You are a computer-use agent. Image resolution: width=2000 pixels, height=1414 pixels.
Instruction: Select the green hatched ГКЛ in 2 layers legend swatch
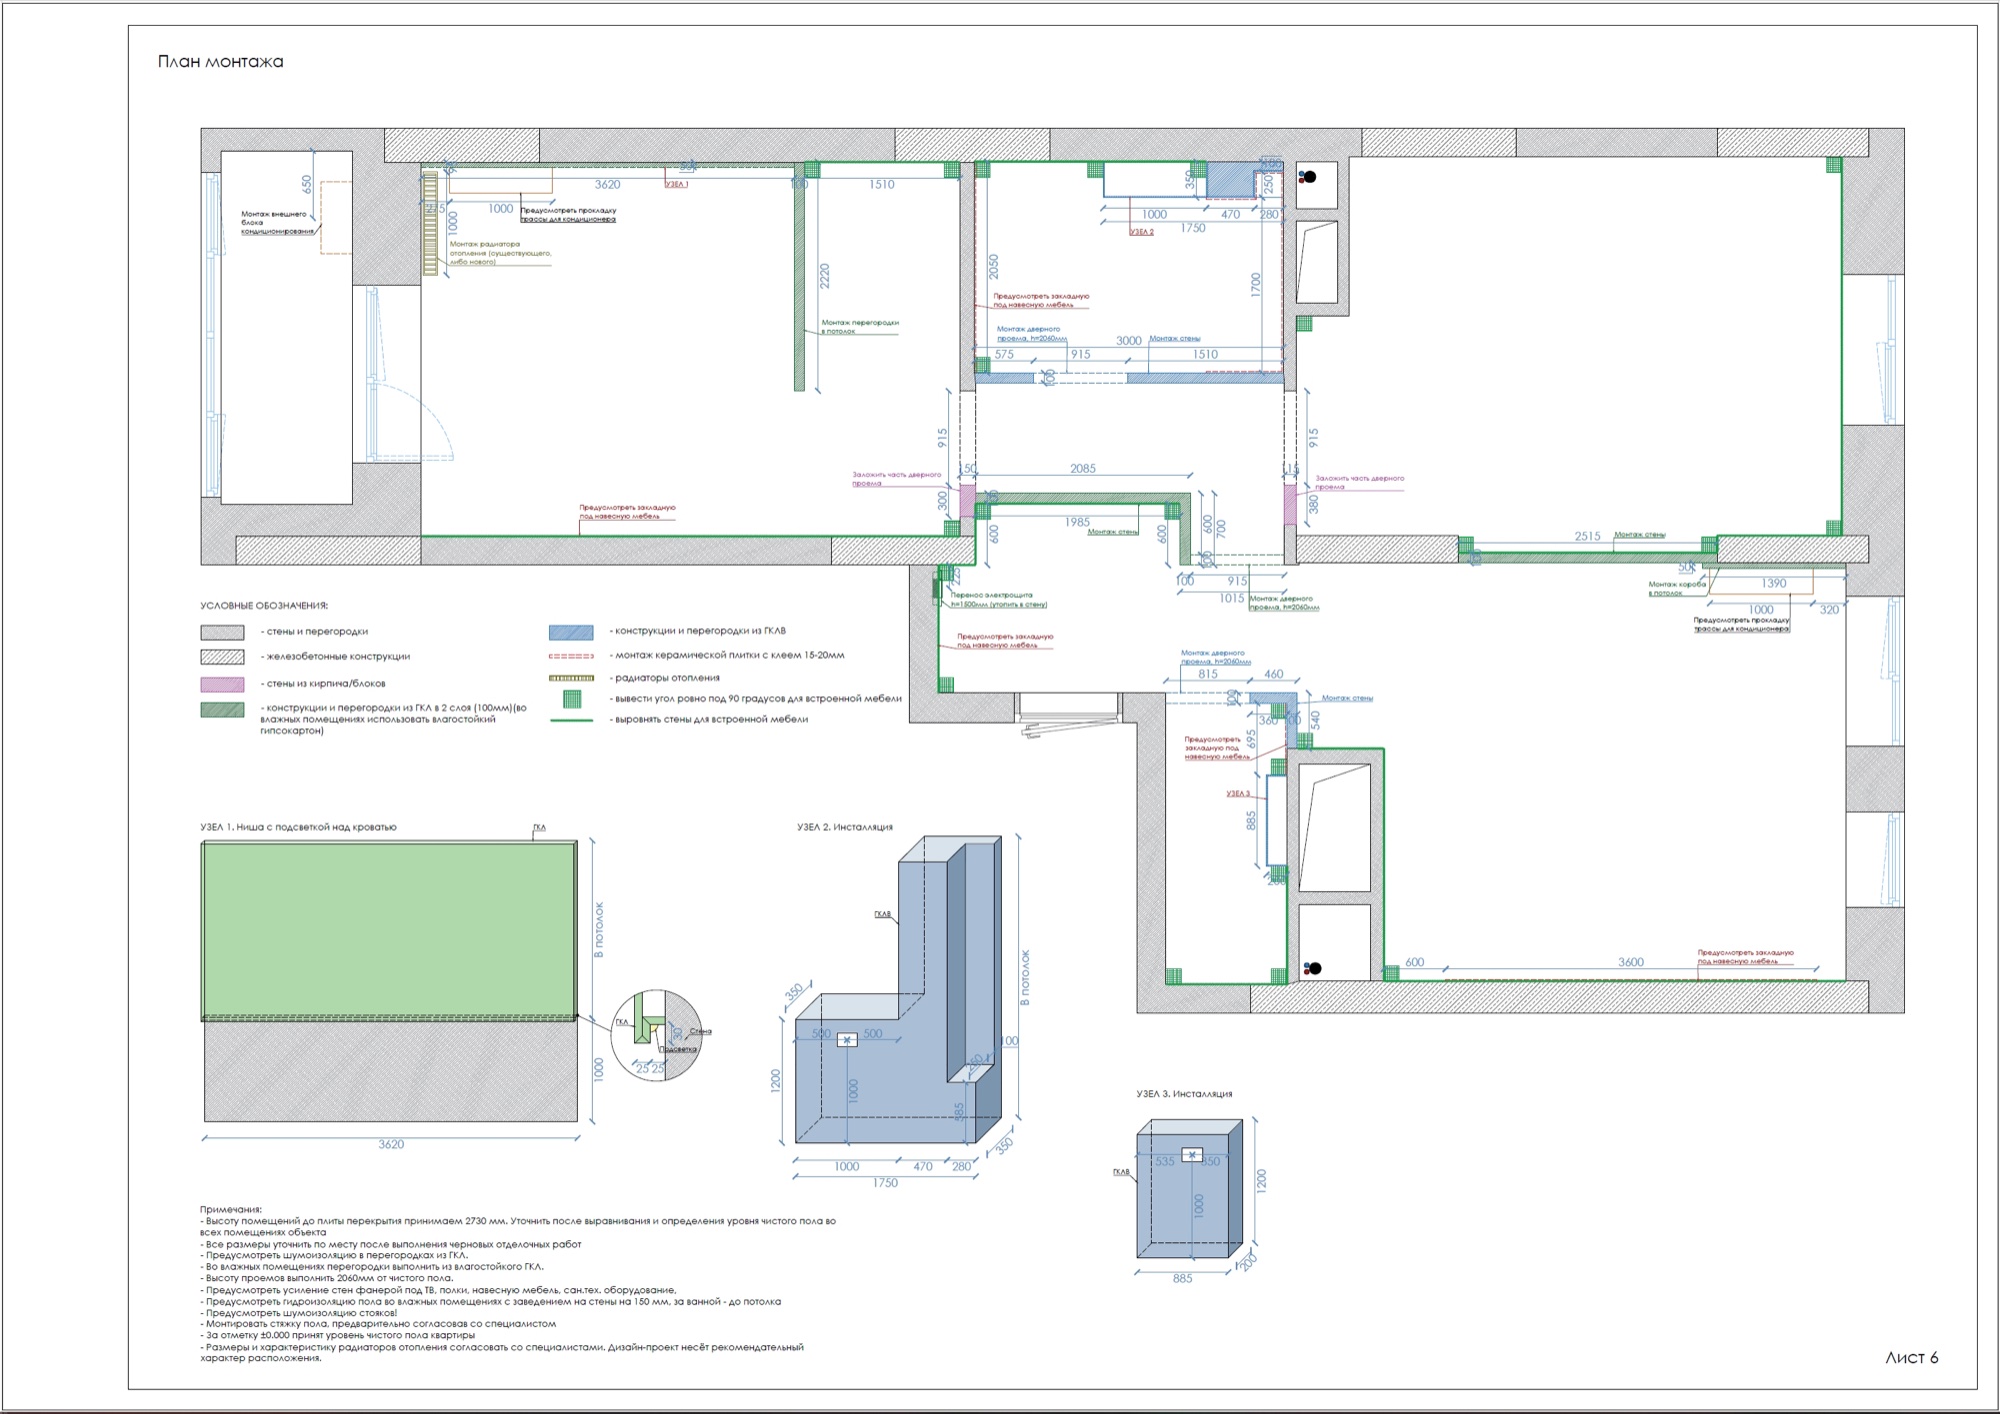222,710
